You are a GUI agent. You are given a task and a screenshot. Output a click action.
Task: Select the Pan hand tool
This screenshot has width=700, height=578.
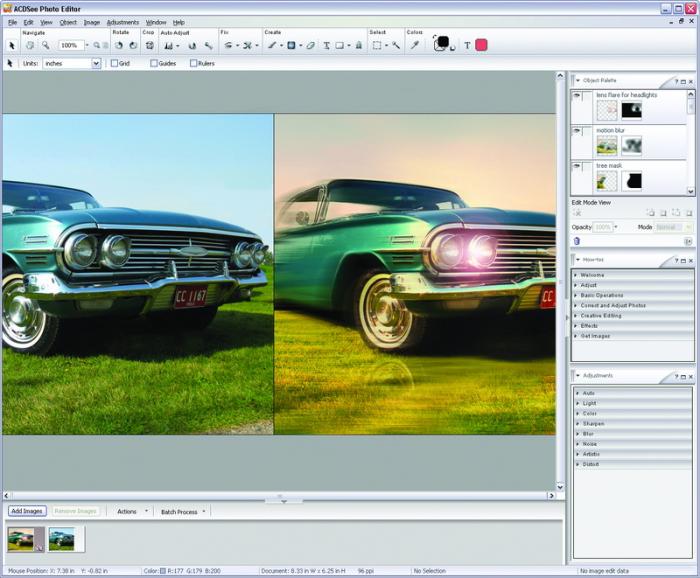[29, 46]
